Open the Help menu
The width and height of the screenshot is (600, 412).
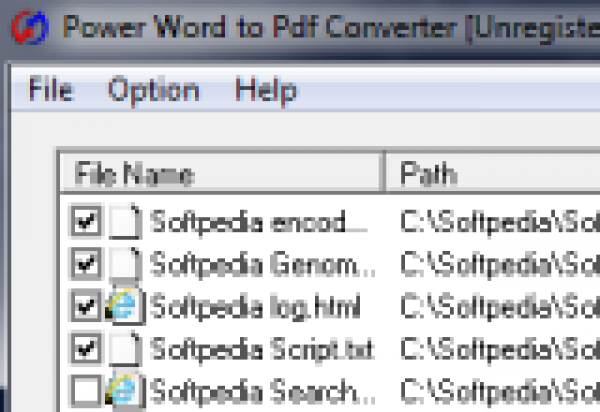point(266,90)
